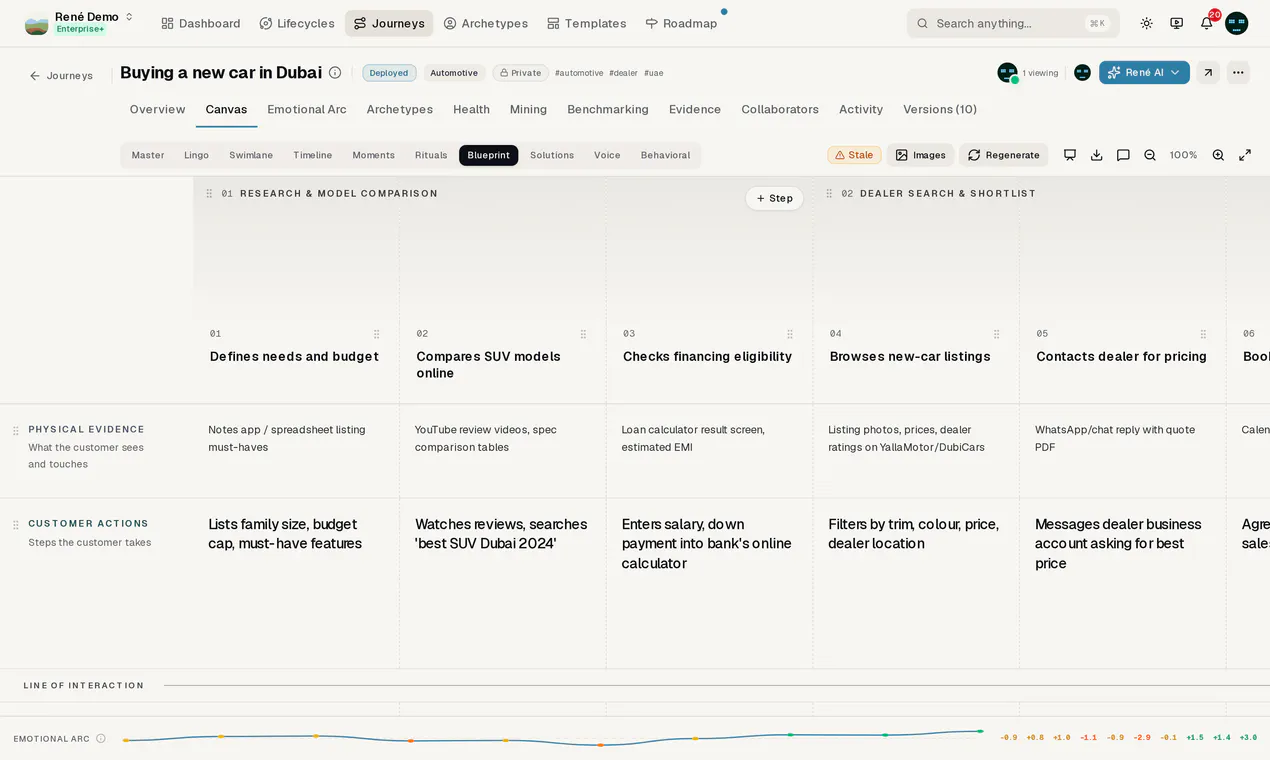This screenshot has height=760, width=1270.
Task: Open the Emotional Arc tab
Action: click(307, 110)
